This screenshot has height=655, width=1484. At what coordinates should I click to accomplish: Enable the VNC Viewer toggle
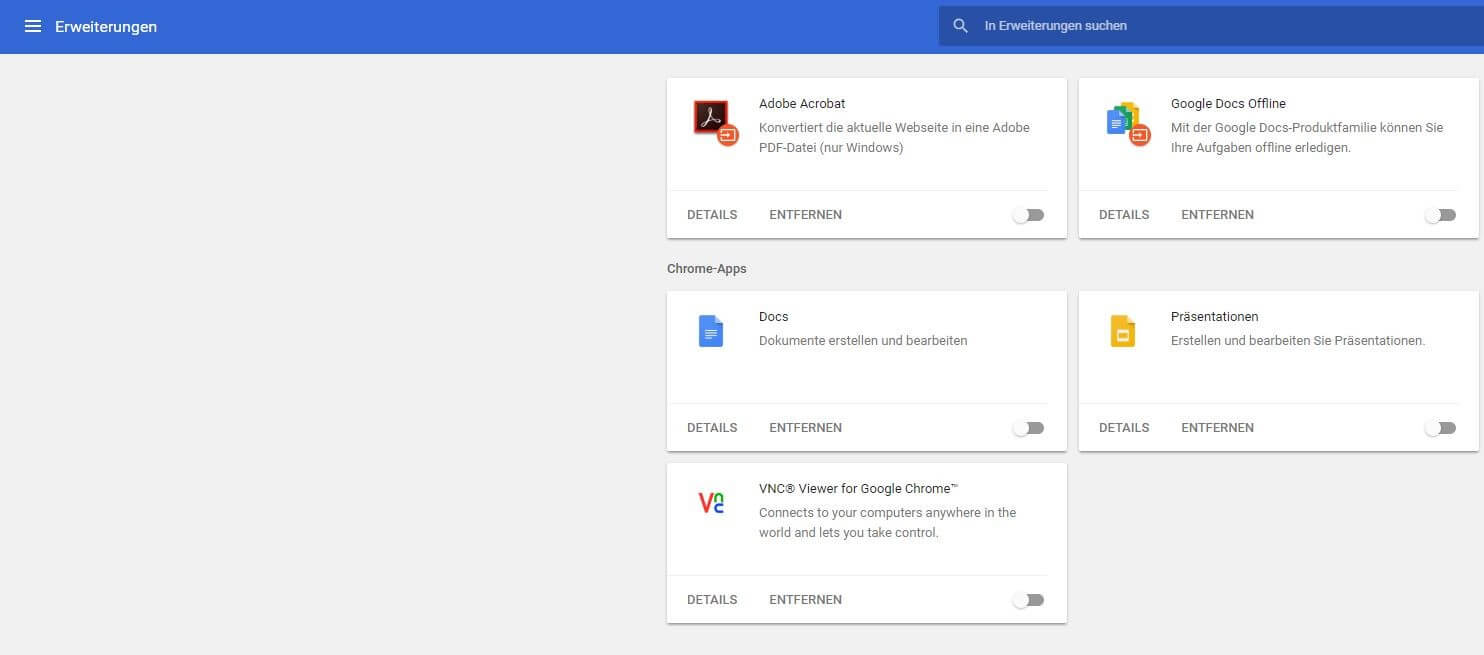tap(1028, 600)
